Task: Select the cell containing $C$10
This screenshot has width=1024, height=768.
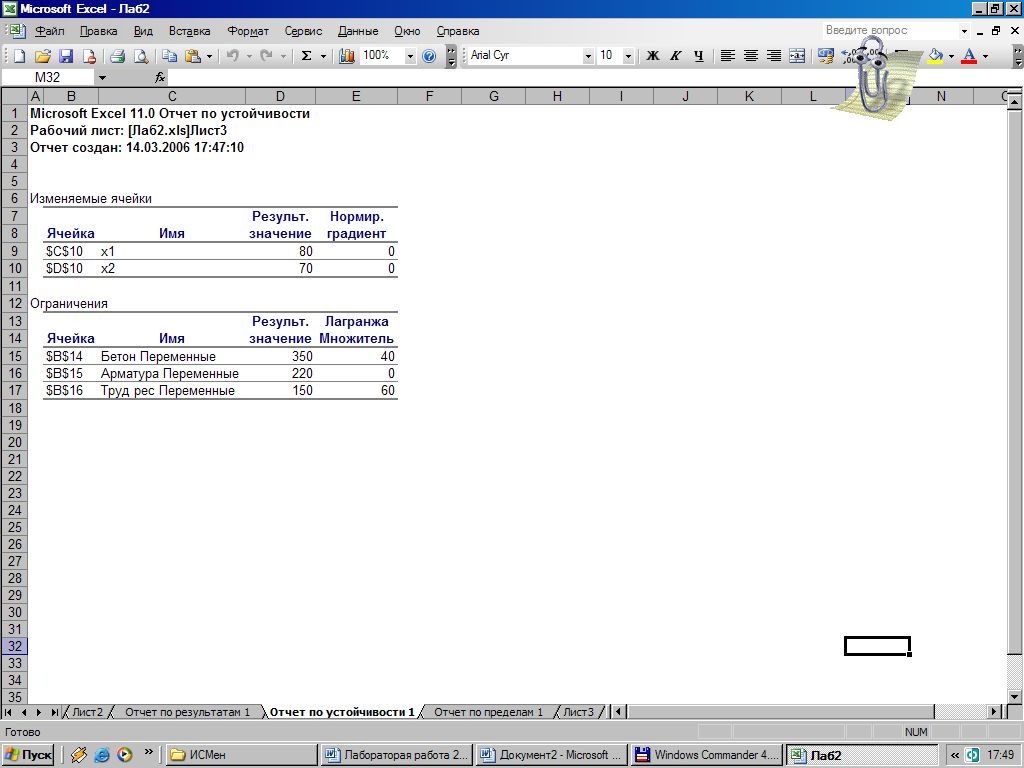Action: coord(71,251)
